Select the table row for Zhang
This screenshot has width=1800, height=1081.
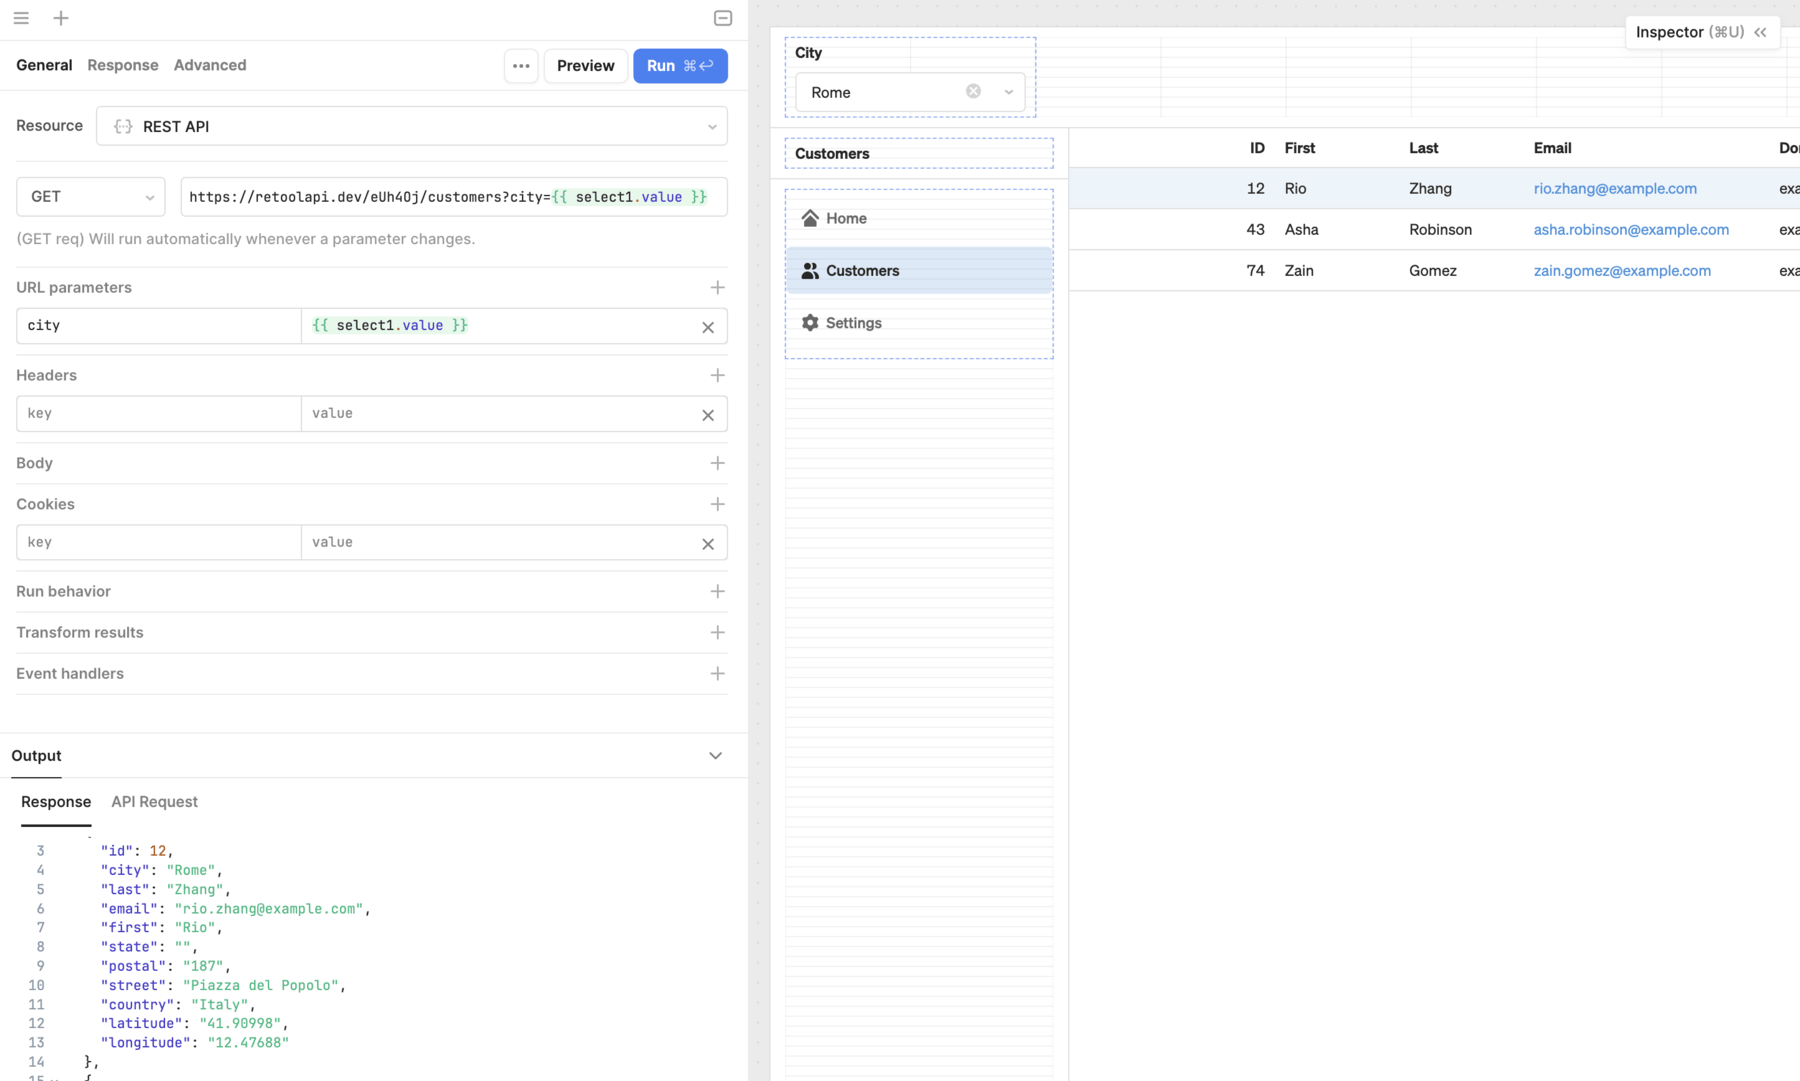pyautogui.click(x=1434, y=189)
